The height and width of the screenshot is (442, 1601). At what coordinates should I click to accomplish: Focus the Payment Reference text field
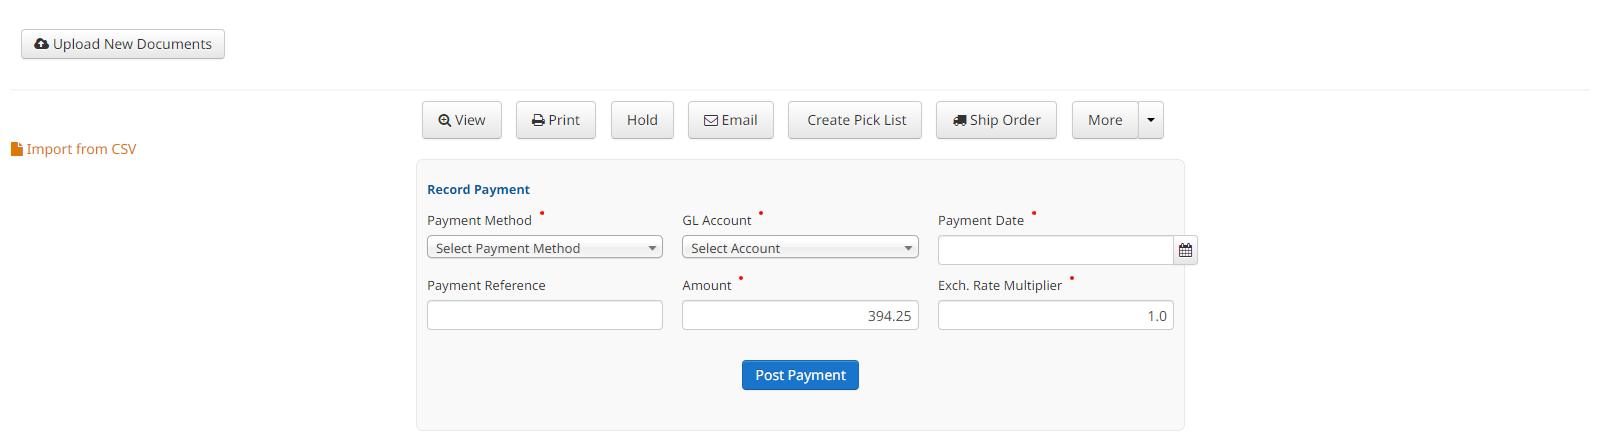[545, 315]
